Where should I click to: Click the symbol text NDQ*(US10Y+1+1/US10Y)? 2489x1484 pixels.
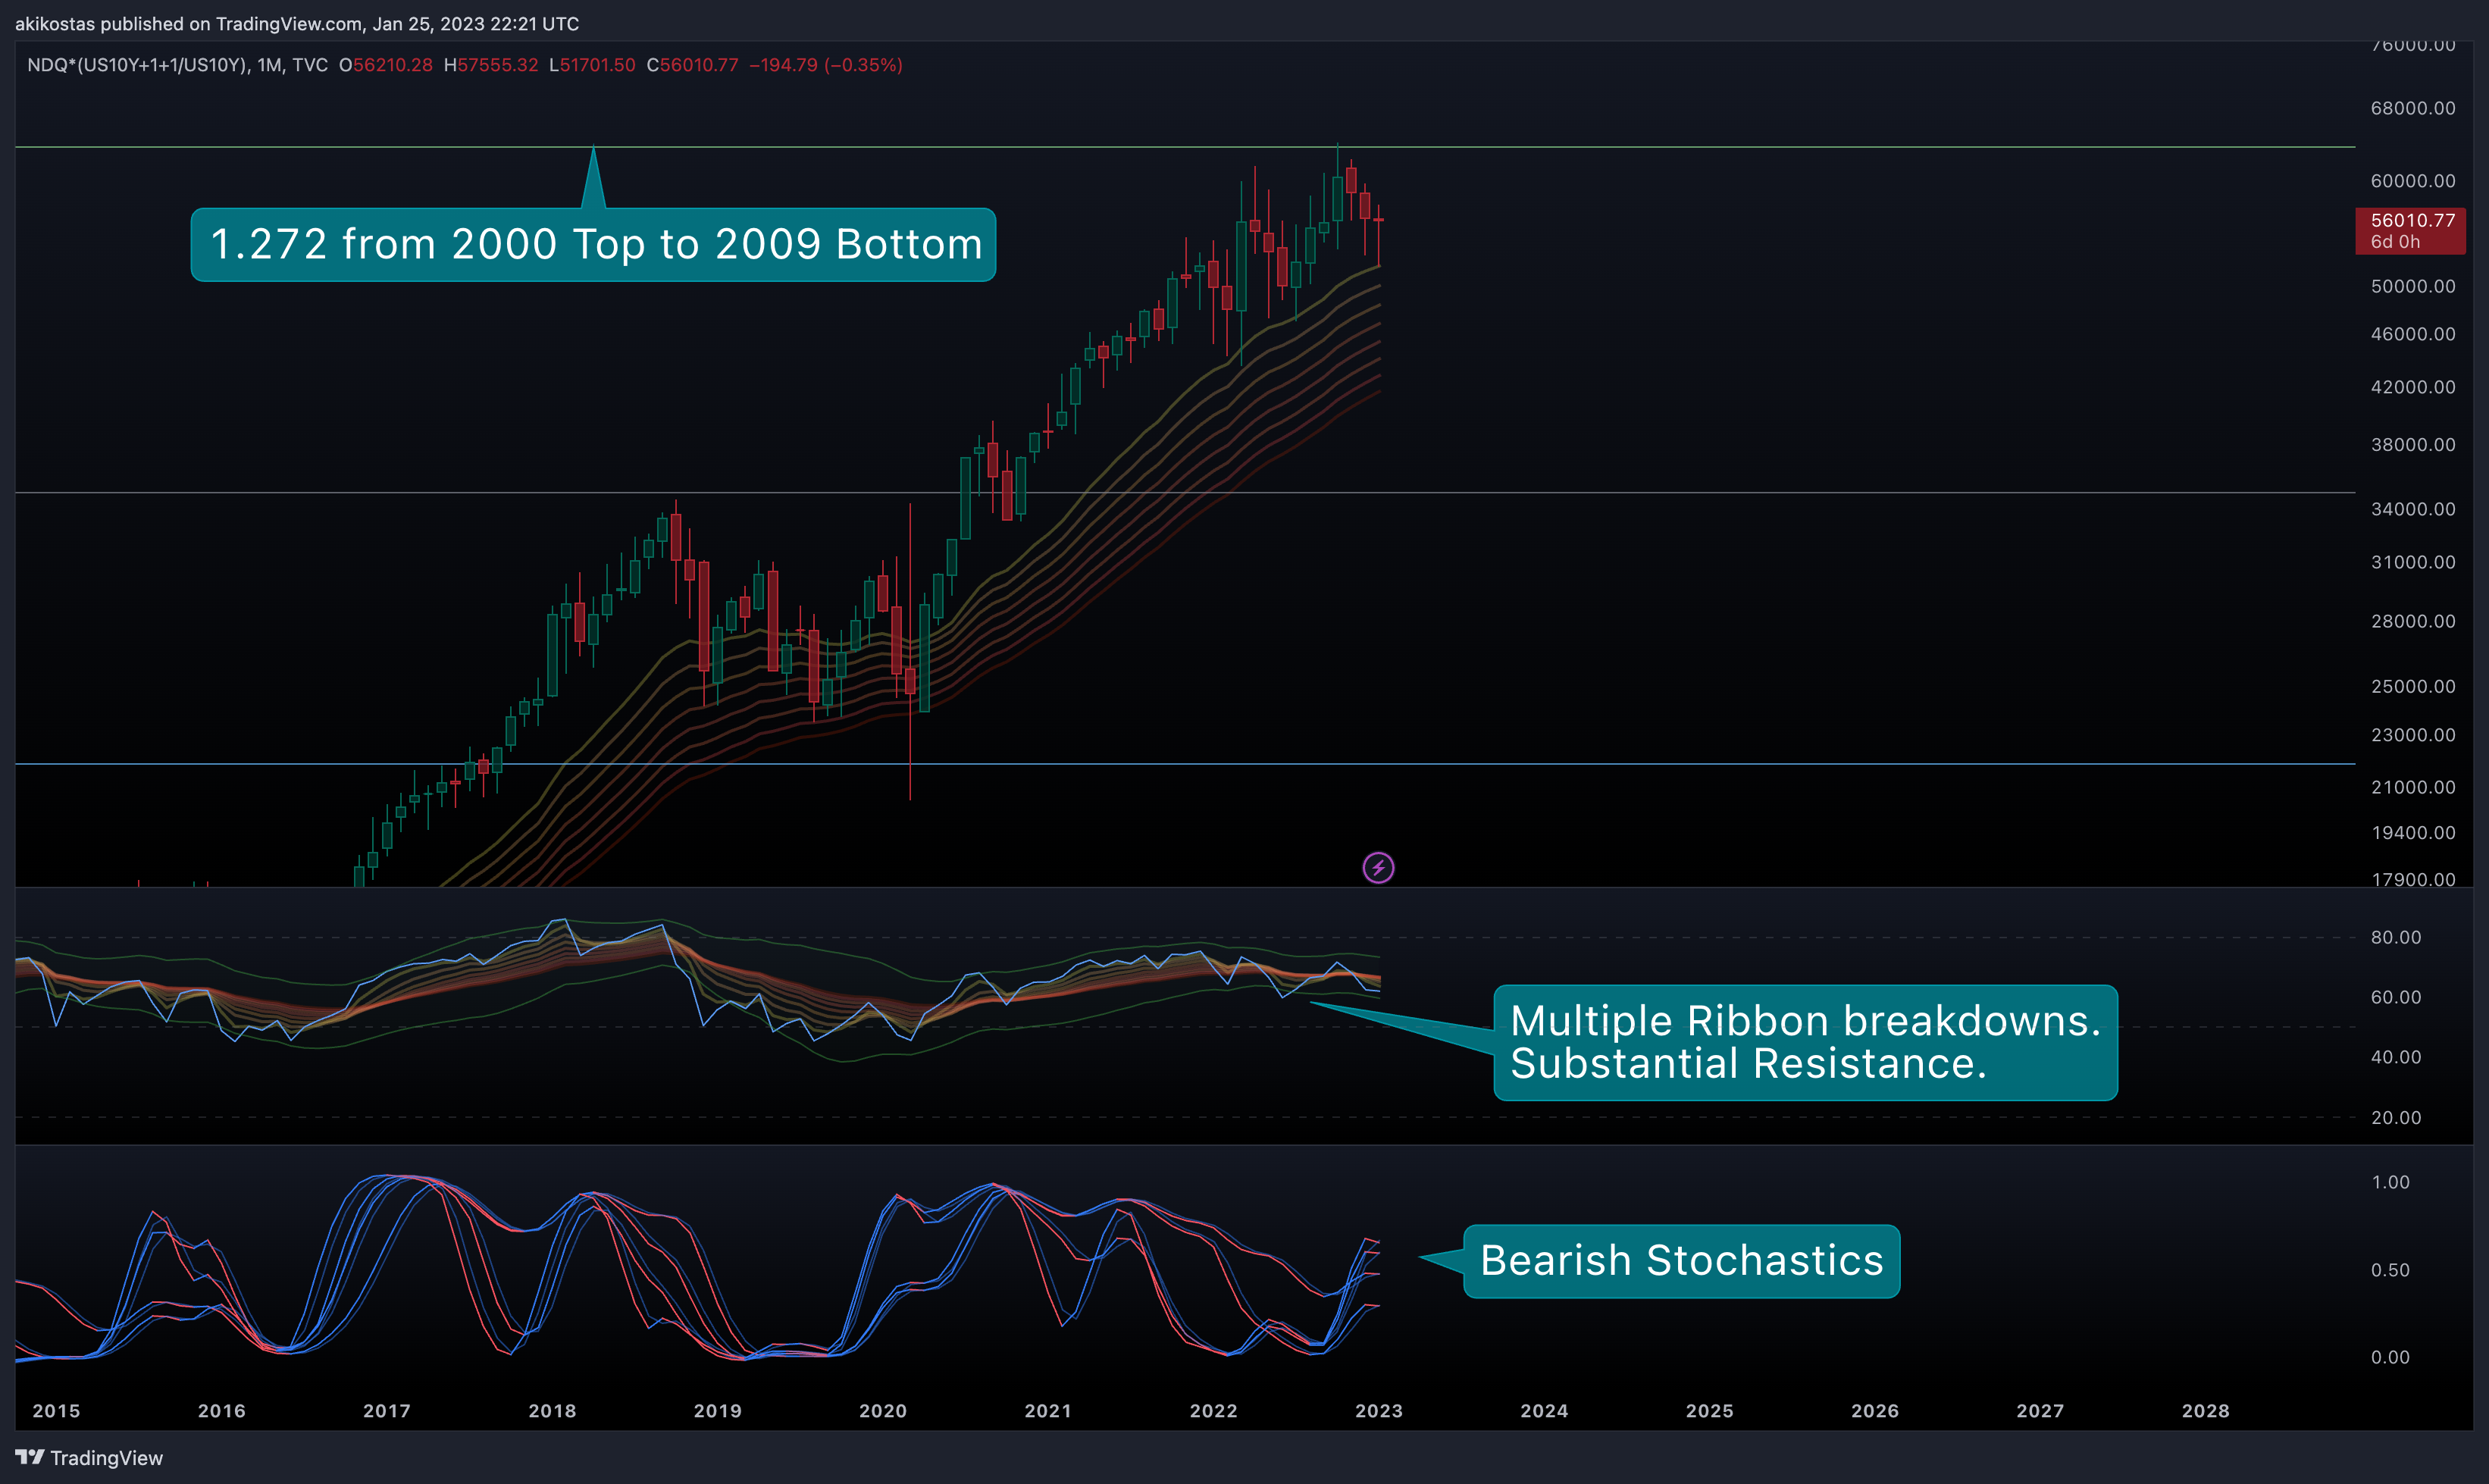coord(138,65)
